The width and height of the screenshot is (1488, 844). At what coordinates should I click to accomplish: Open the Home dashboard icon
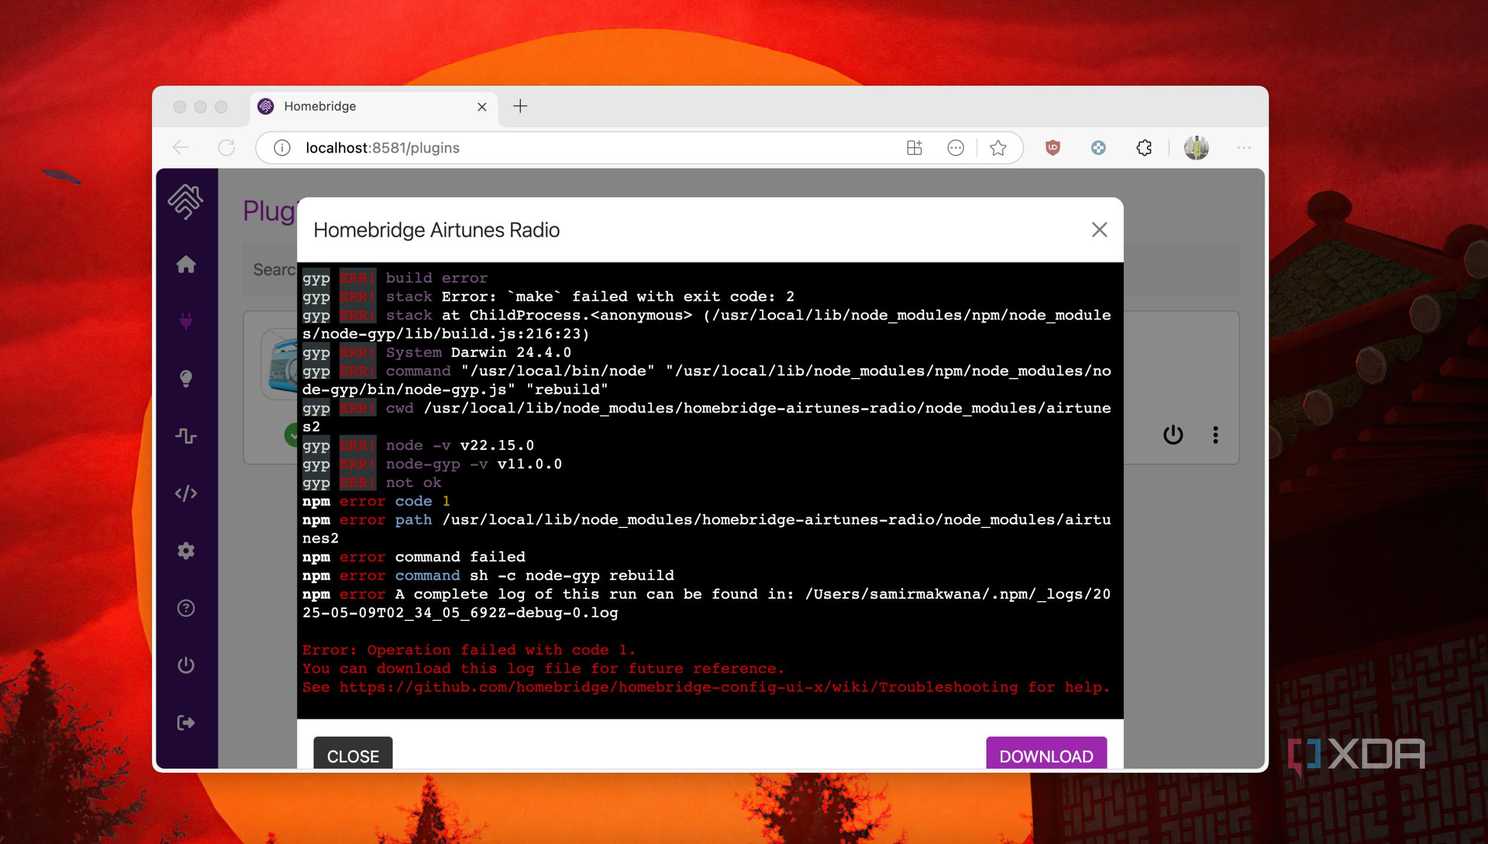point(186,264)
